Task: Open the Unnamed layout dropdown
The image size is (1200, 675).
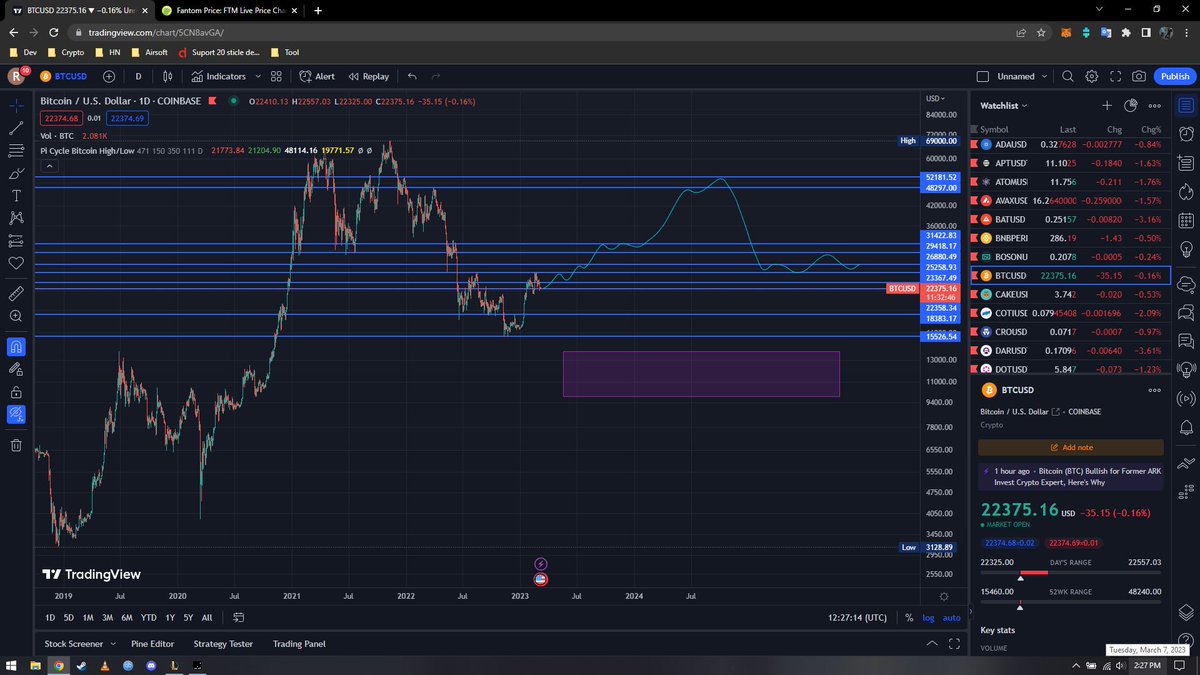Action: (x=1023, y=76)
